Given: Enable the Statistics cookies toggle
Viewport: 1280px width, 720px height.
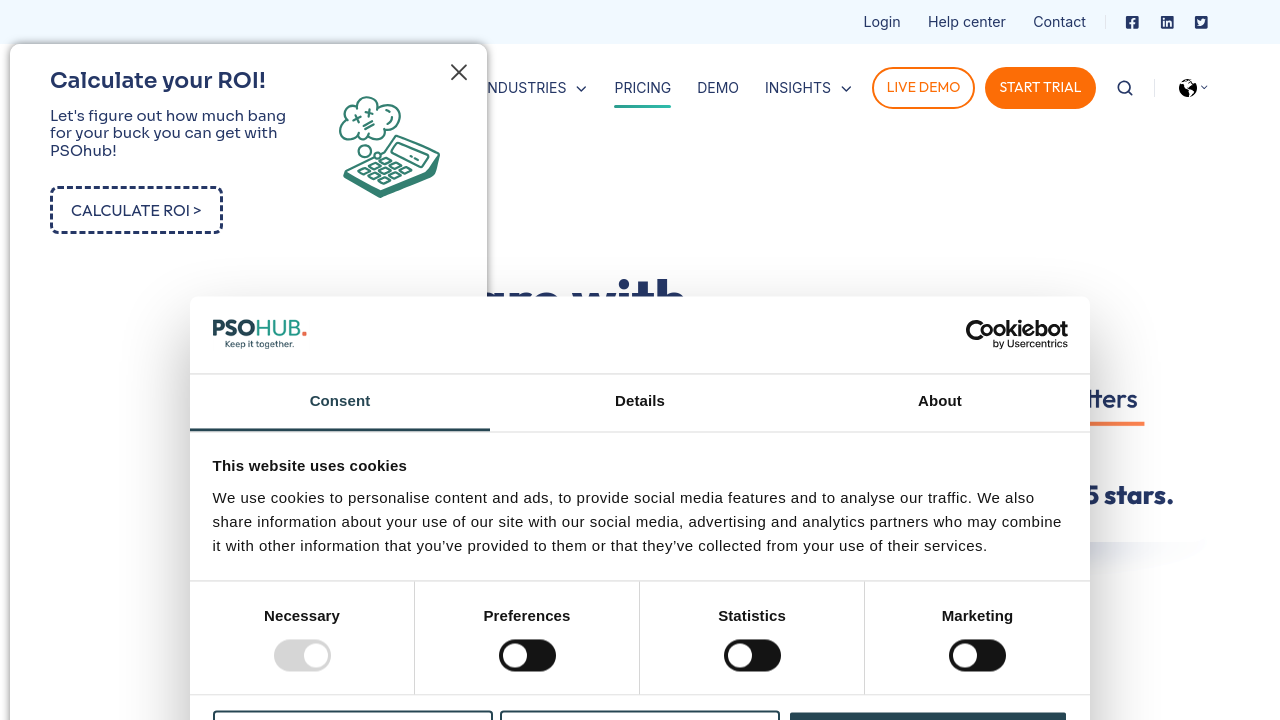Looking at the screenshot, I should [752, 656].
